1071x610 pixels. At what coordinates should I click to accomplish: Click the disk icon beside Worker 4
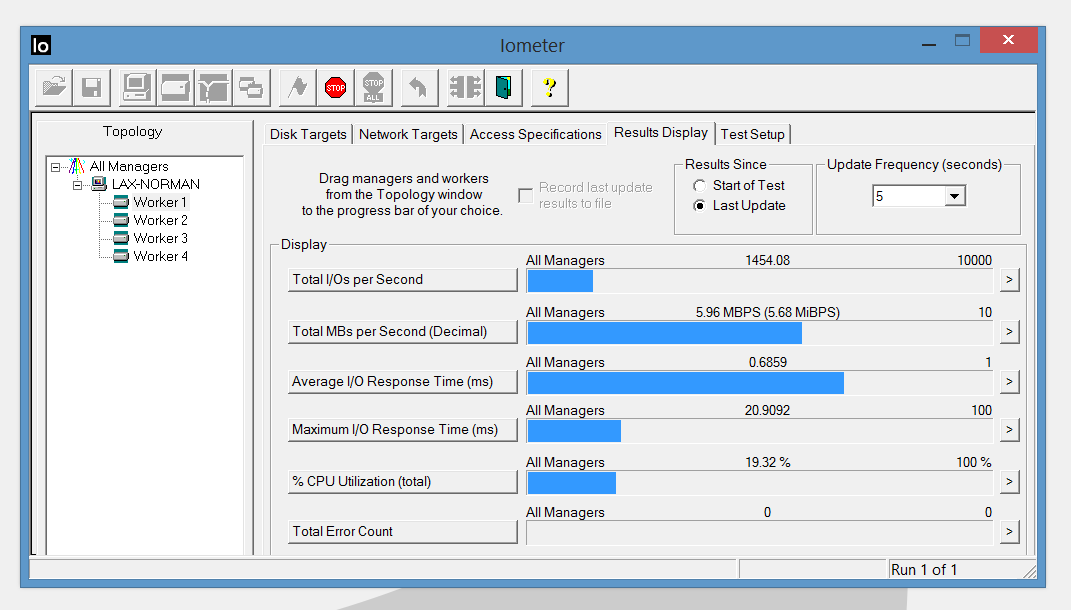(x=121, y=256)
